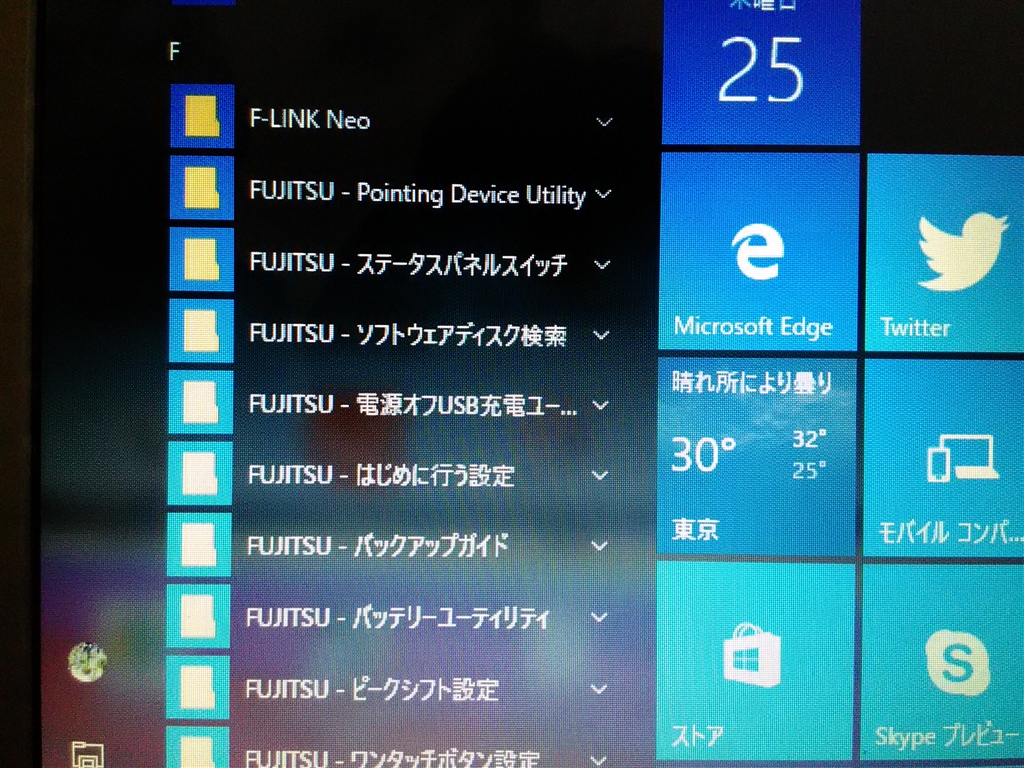Click the FUJITSU Pointing Device Utility folder icon
This screenshot has width=1024, height=768.
click(x=202, y=188)
